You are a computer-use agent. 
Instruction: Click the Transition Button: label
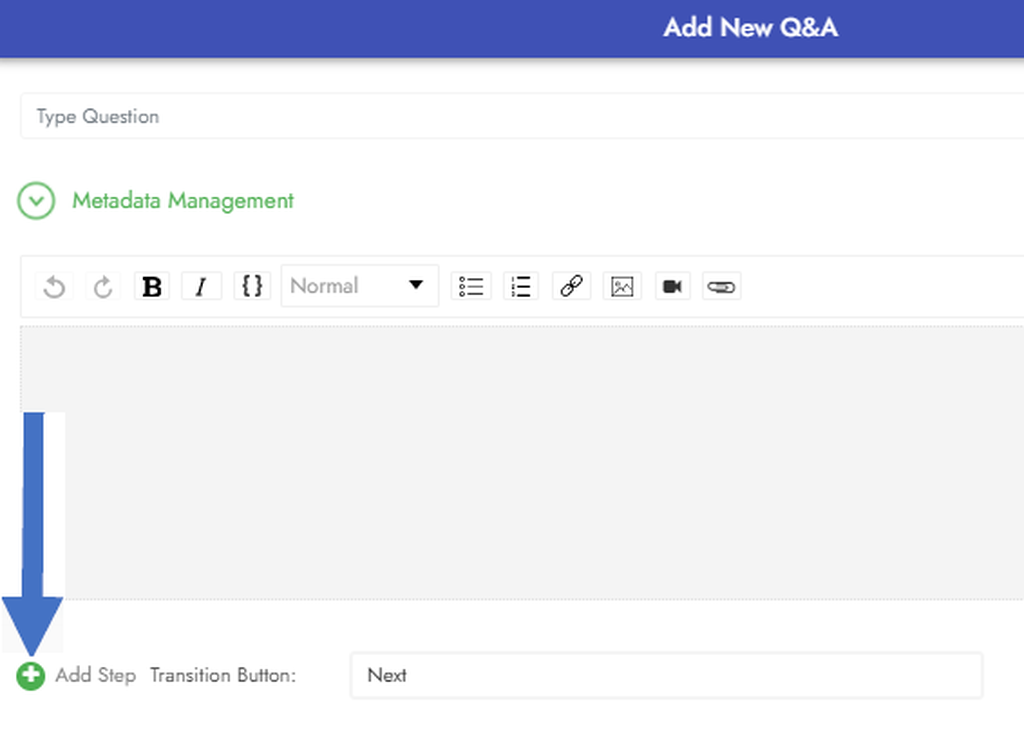click(x=223, y=675)
